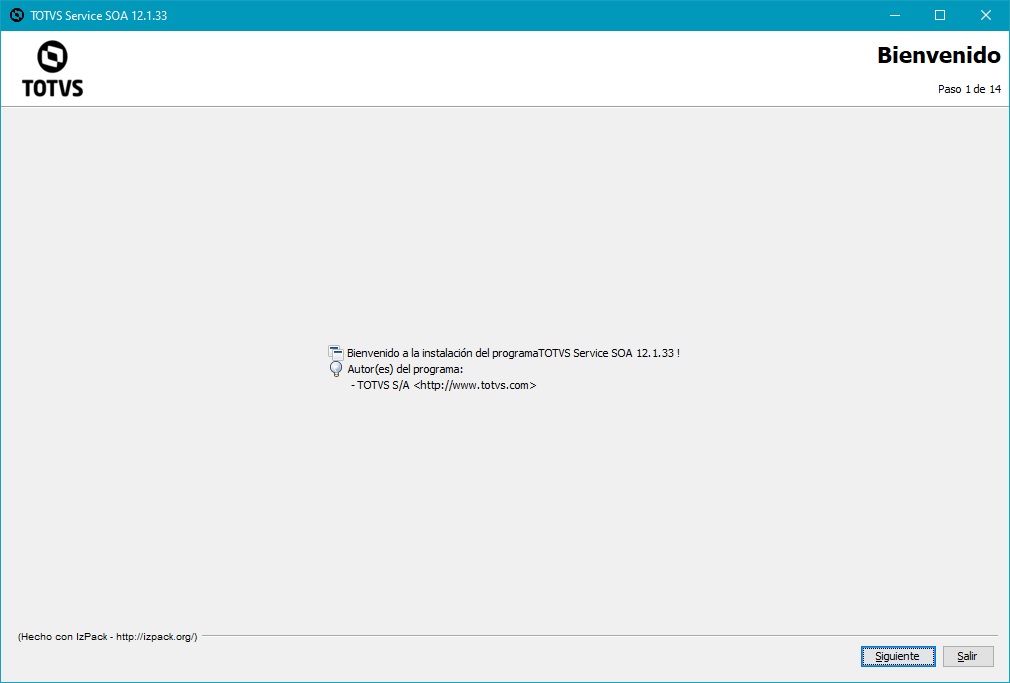The height and width of the screenshot is (683, 1010).
Task: Maximize the installer window
Action: (x=940, y=15)
